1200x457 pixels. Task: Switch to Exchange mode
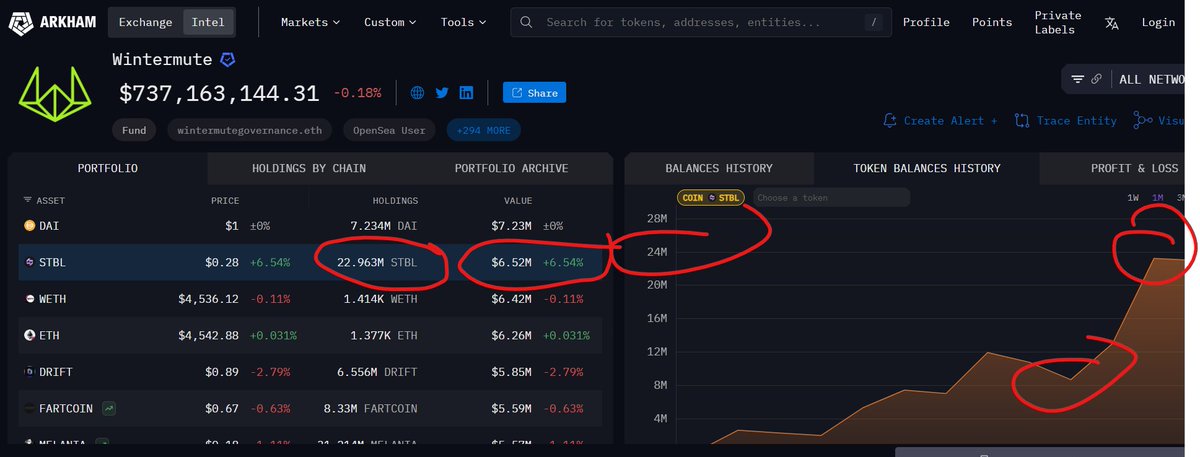146,22
